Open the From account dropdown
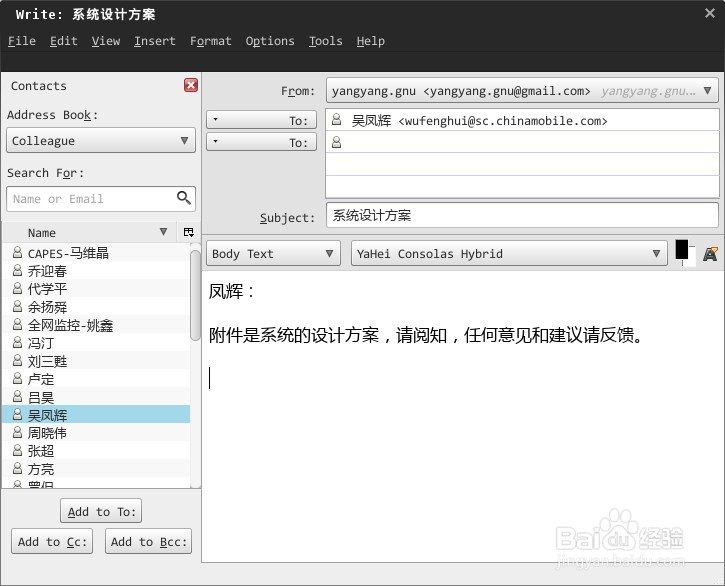Image resolution: width=725 pixels, height=586 pixels. point(522,90)
